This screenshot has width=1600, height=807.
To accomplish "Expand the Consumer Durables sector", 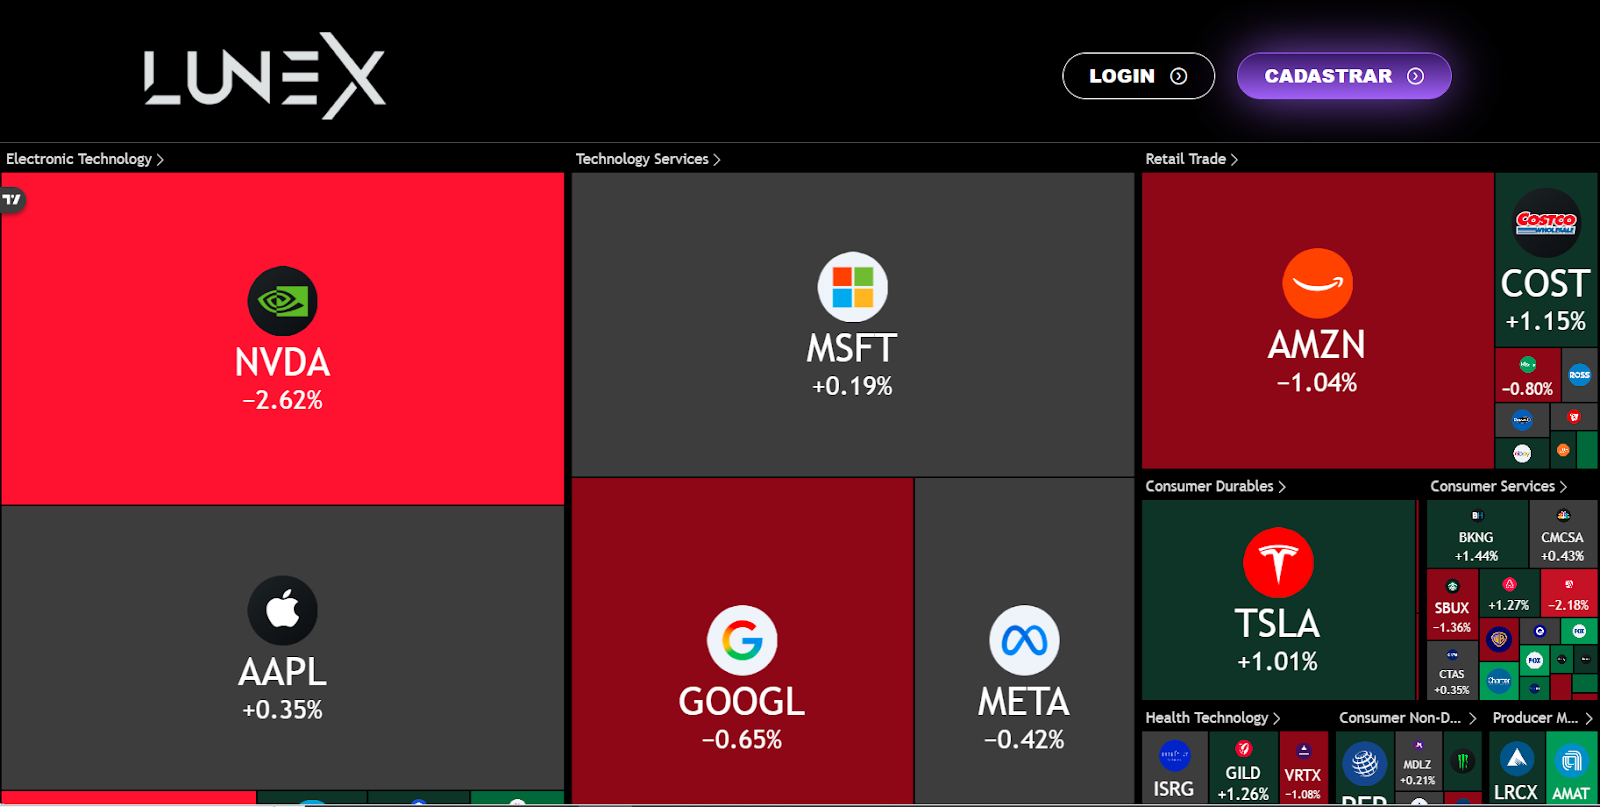I will 1214,486.
